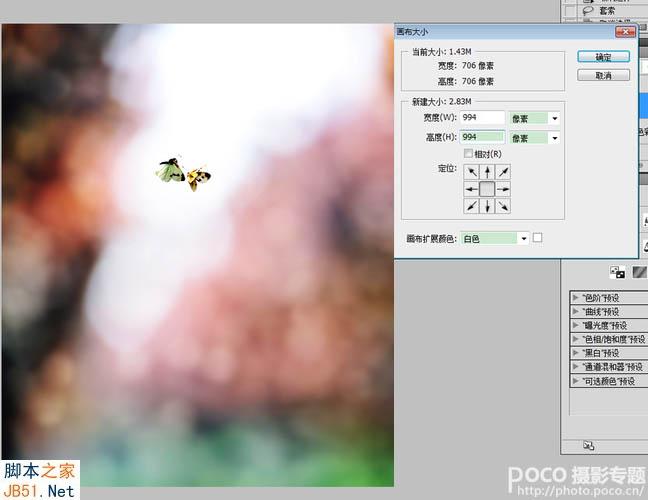
Task: Expand the "黑白"预设 group
Action: coord(575,353)
